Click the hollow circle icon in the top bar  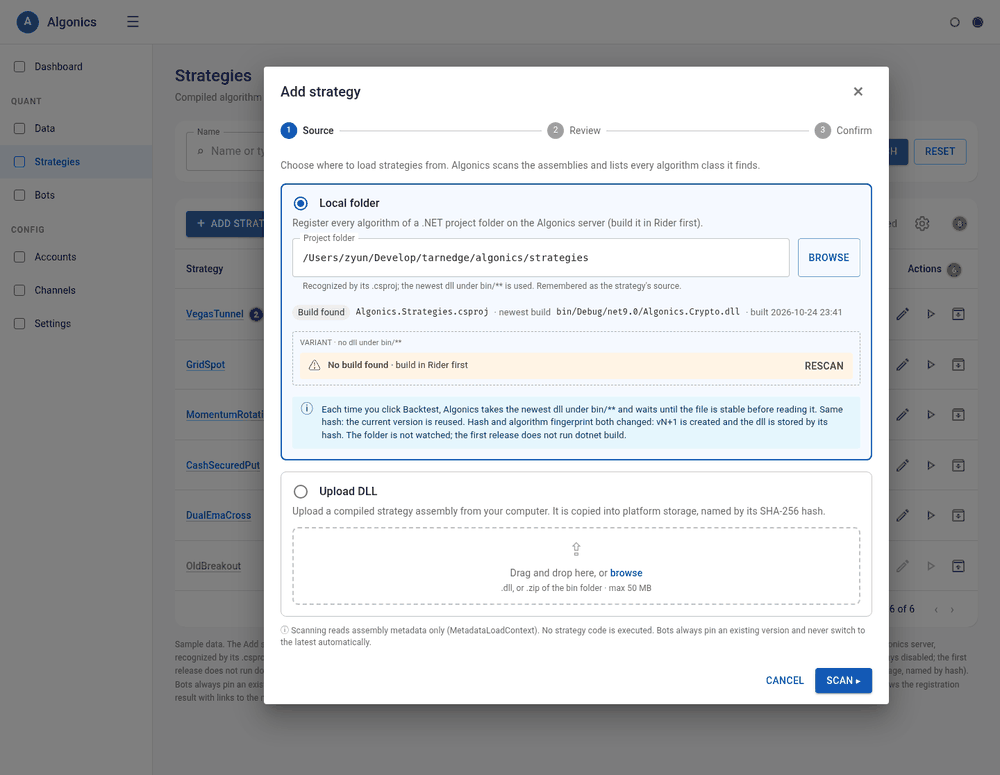click(955, 22)
